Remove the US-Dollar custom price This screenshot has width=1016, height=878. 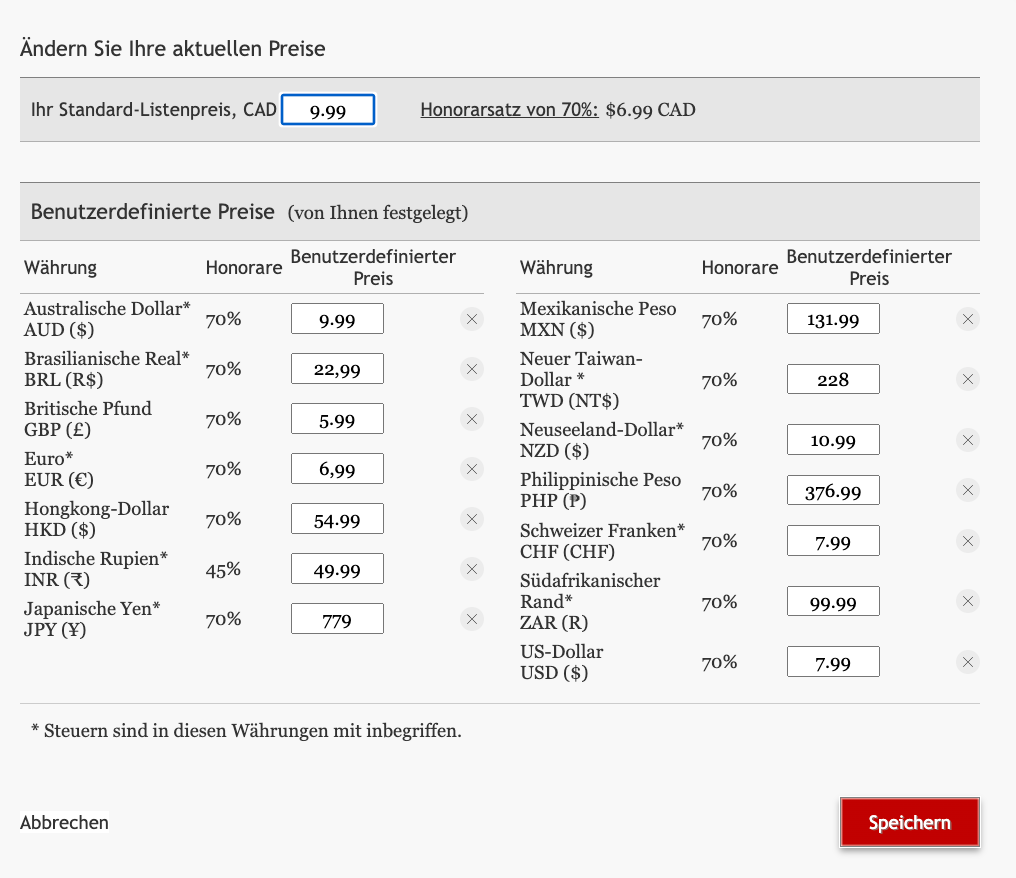(x=967, y=661)
